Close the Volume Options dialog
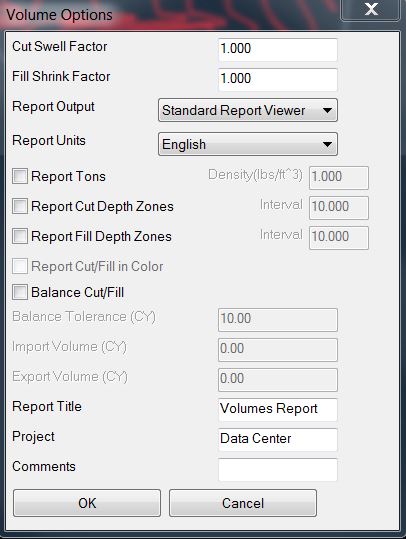This screenshot has width=406, height=539. 370,10
